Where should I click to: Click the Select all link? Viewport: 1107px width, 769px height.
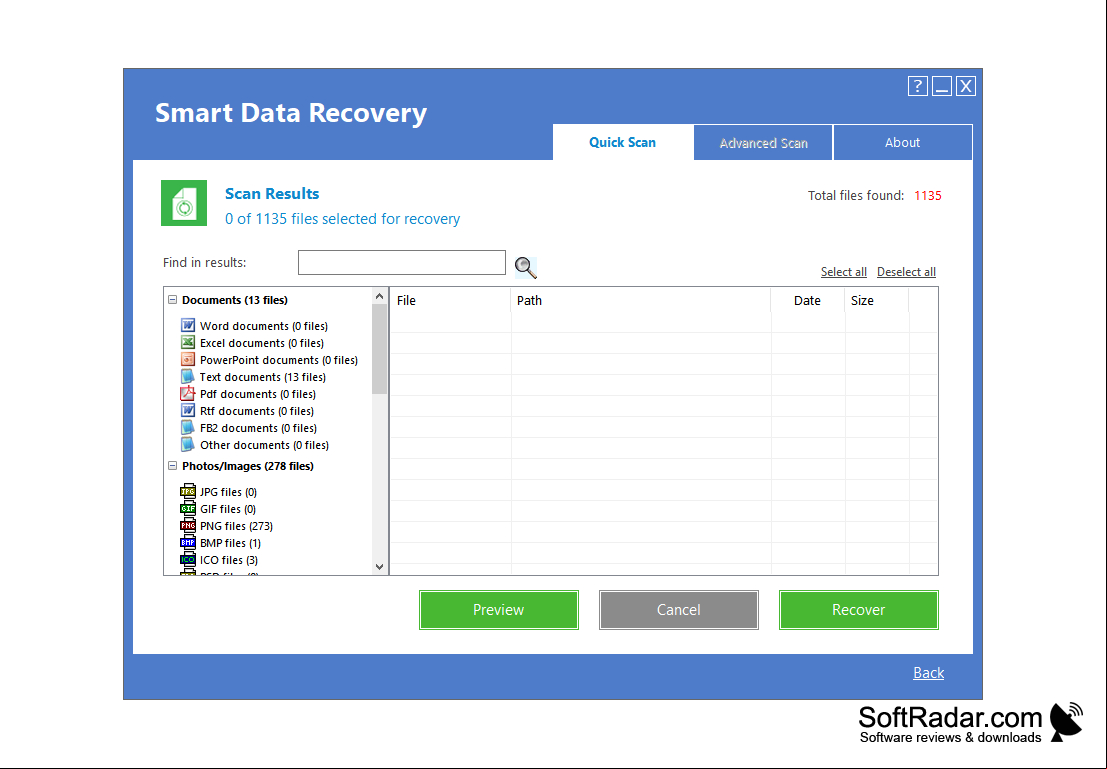[844, 272]
